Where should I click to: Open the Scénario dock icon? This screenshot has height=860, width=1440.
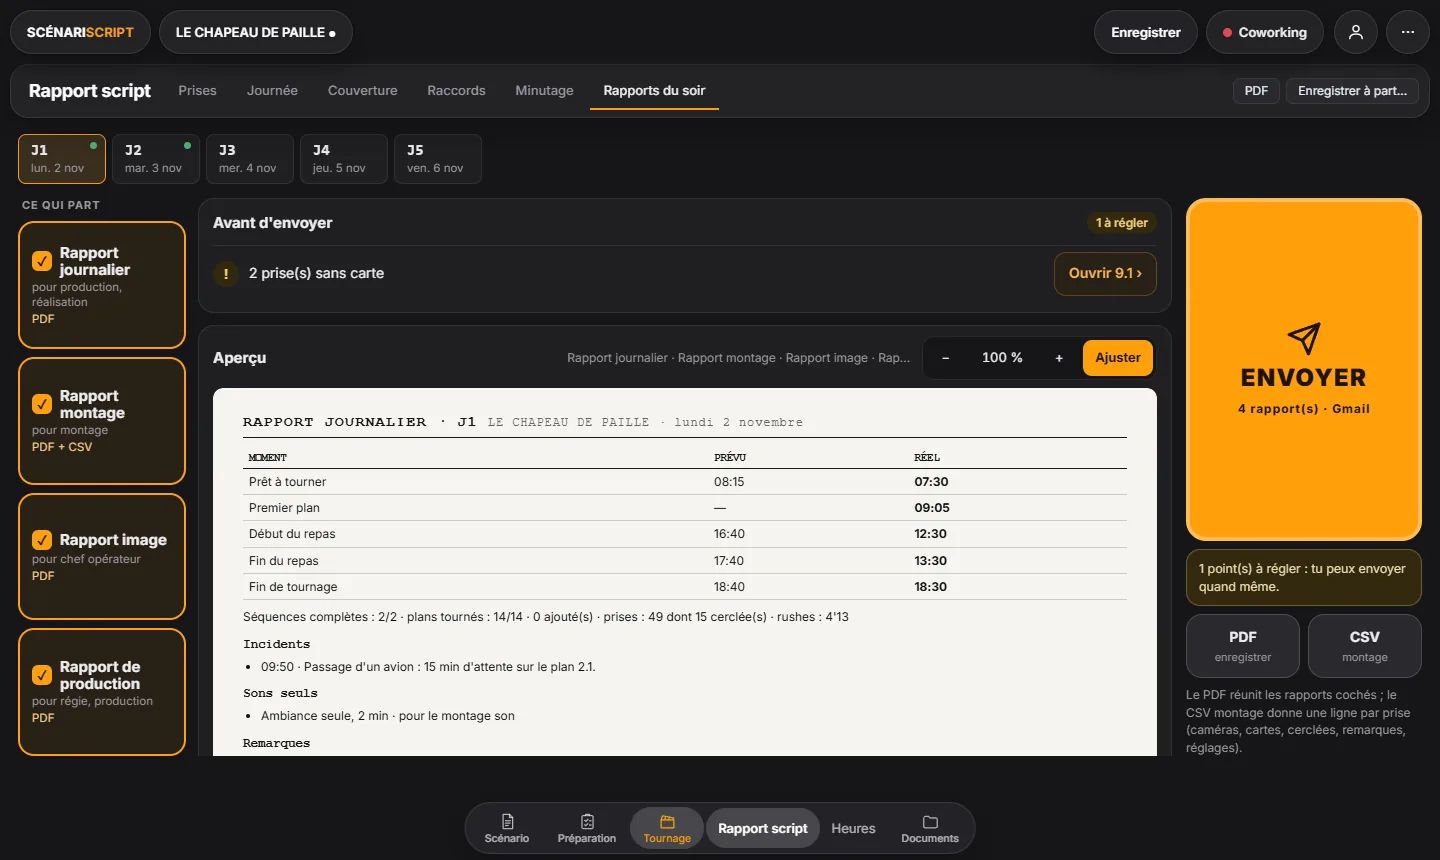[x=507, y=828]
